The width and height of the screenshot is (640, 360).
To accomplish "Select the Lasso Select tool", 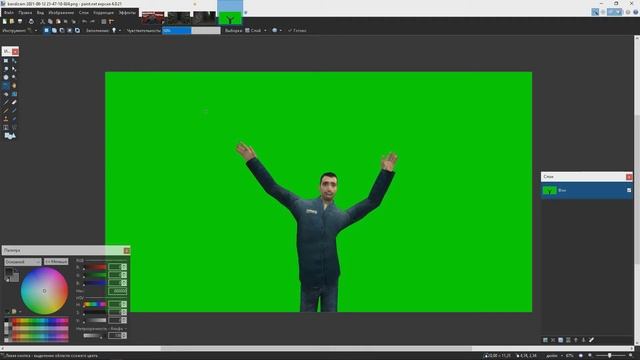I will pyautogui.click(x=6, y=69).
